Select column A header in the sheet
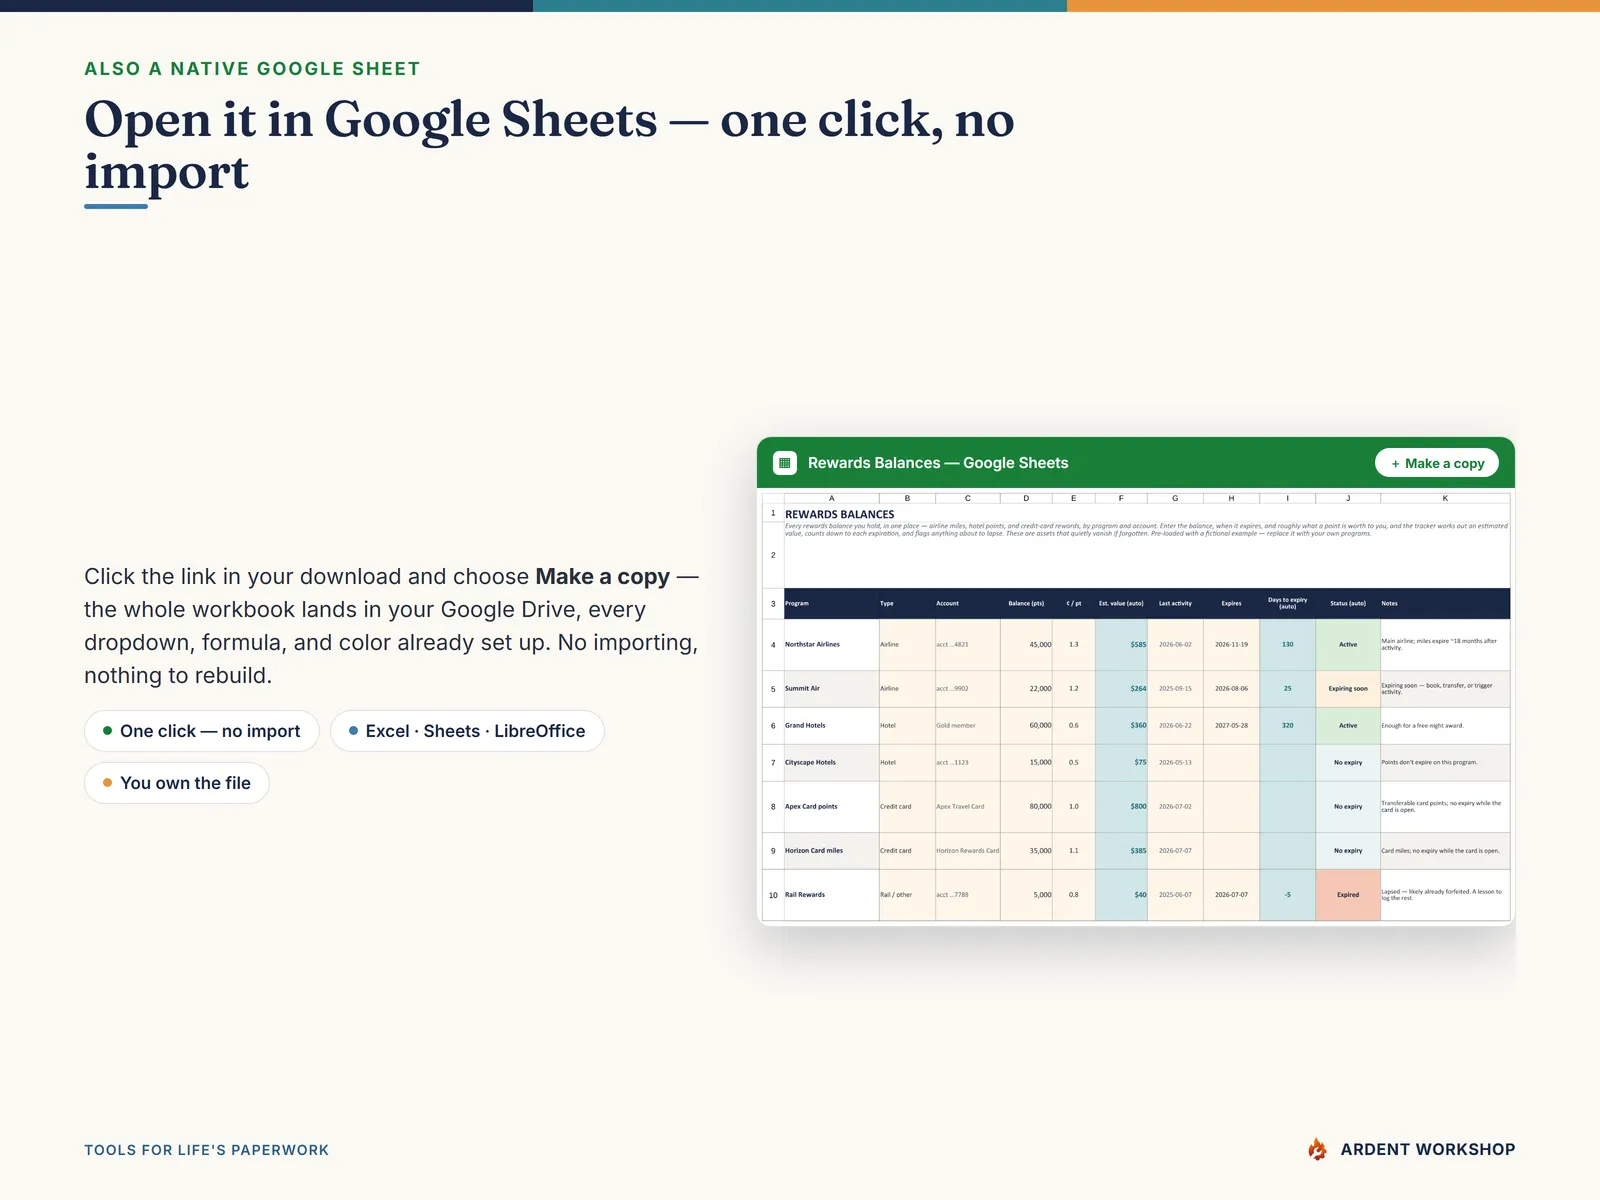Screen dimensions: 1600x1200 (x=831, y=498)
